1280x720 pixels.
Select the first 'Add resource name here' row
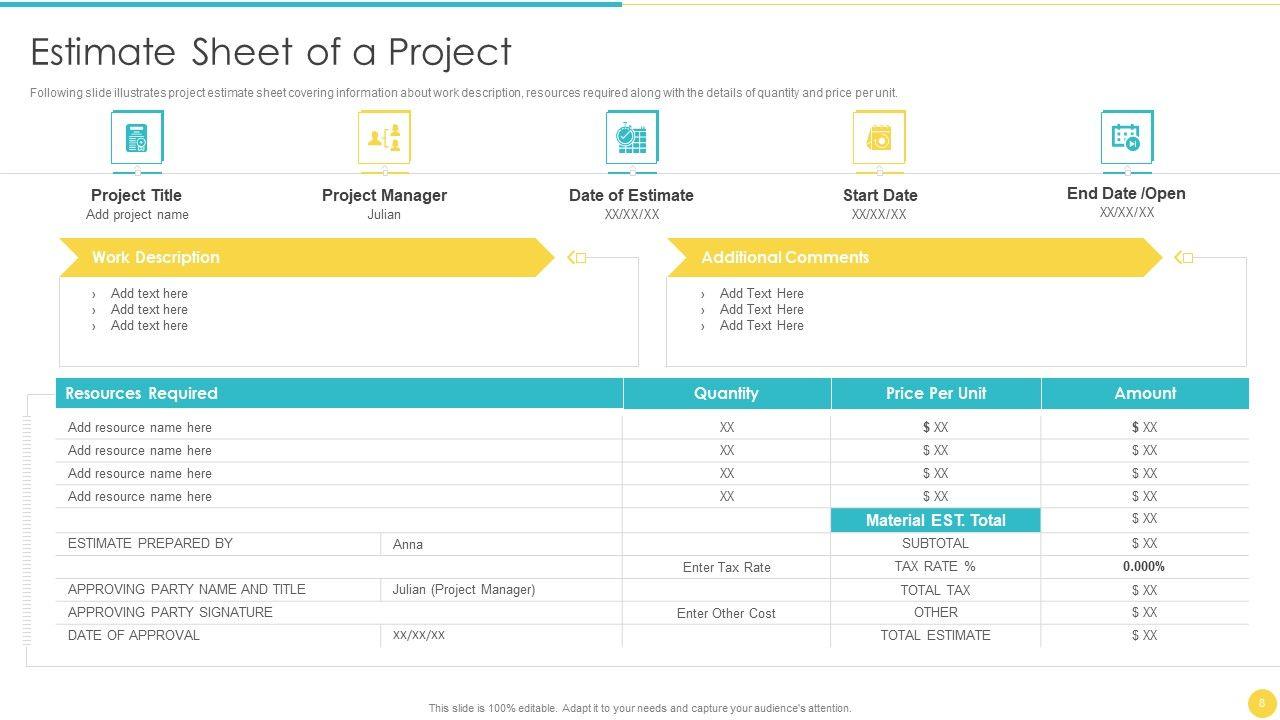tap(339, 427)
